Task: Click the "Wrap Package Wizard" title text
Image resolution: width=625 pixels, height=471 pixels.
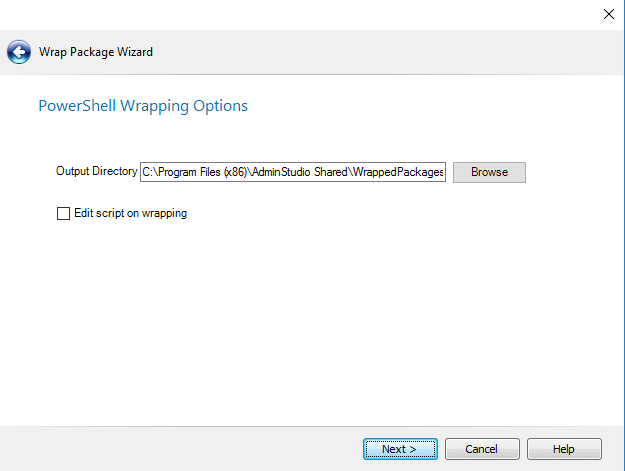Action: (96, 51)
